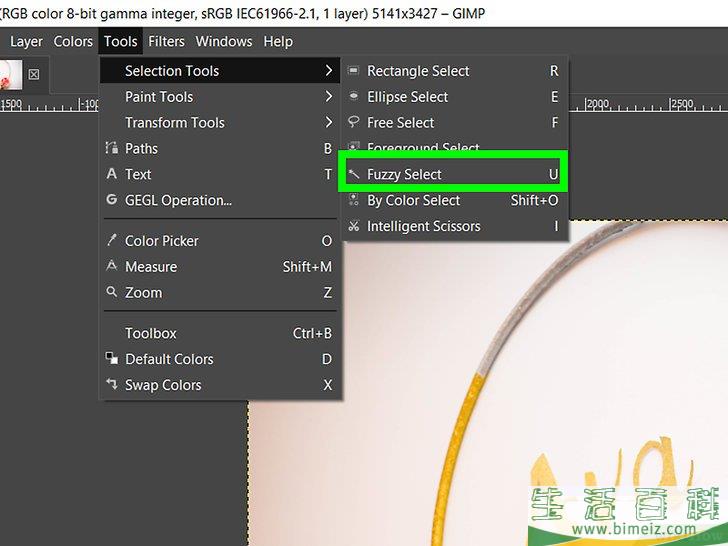
Task: Click the Color Picker eyedropper icon
Action: (112, 241)
